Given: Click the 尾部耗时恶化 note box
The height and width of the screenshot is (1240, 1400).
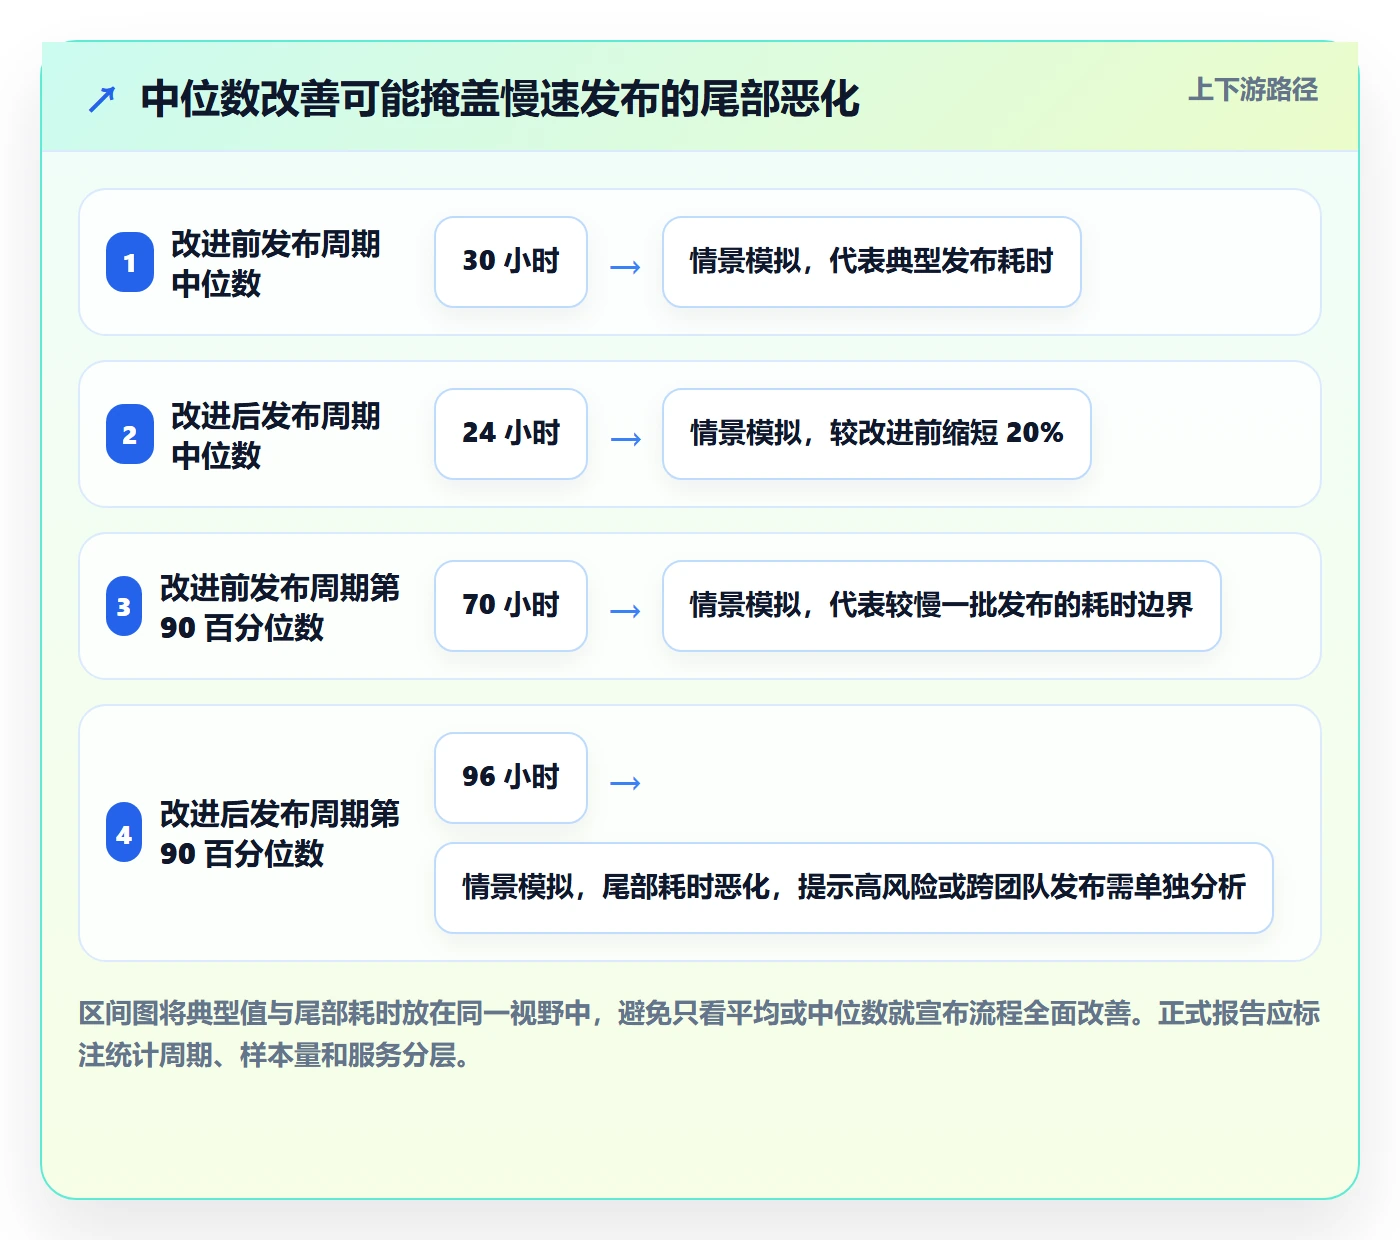Looking at the screenshot, I should tap(854, 888).
